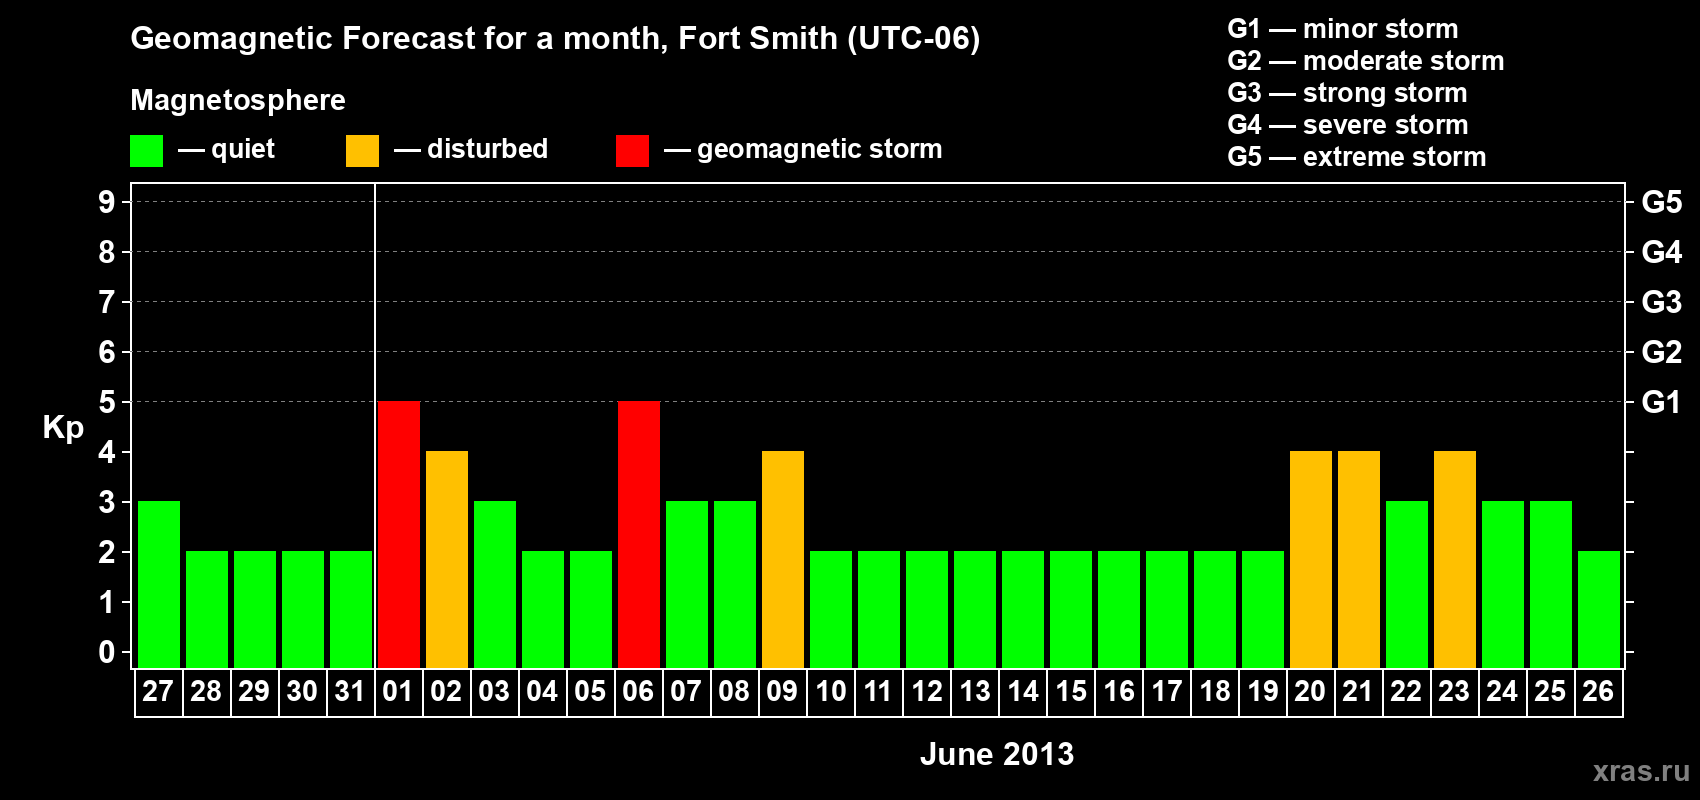1700x800 pixels.
Task: Click 'G1 — minor storm' legend text
Action: [x=1343, y=29]
